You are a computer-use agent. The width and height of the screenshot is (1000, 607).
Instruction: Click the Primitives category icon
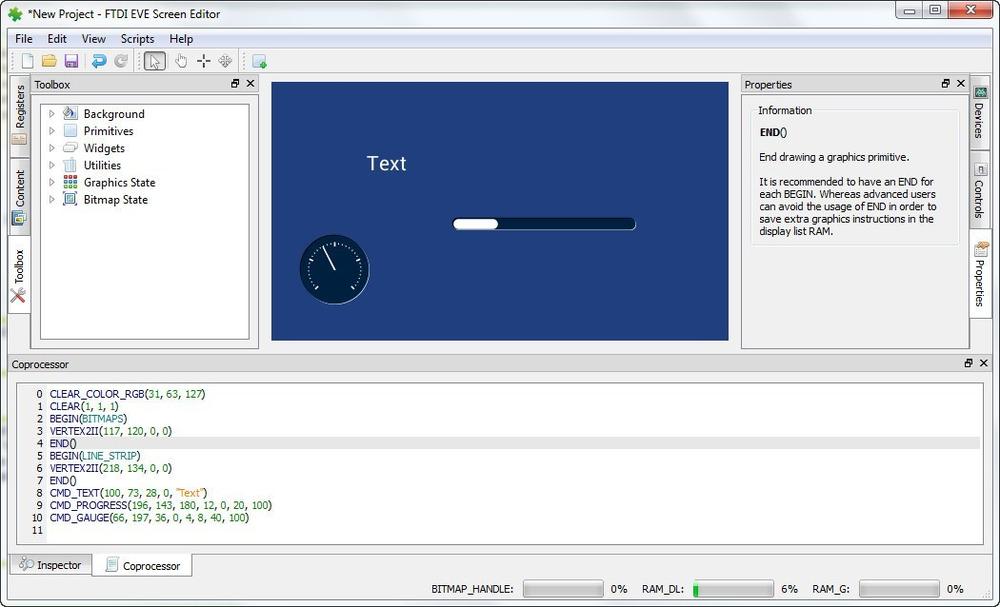(70, 131)
